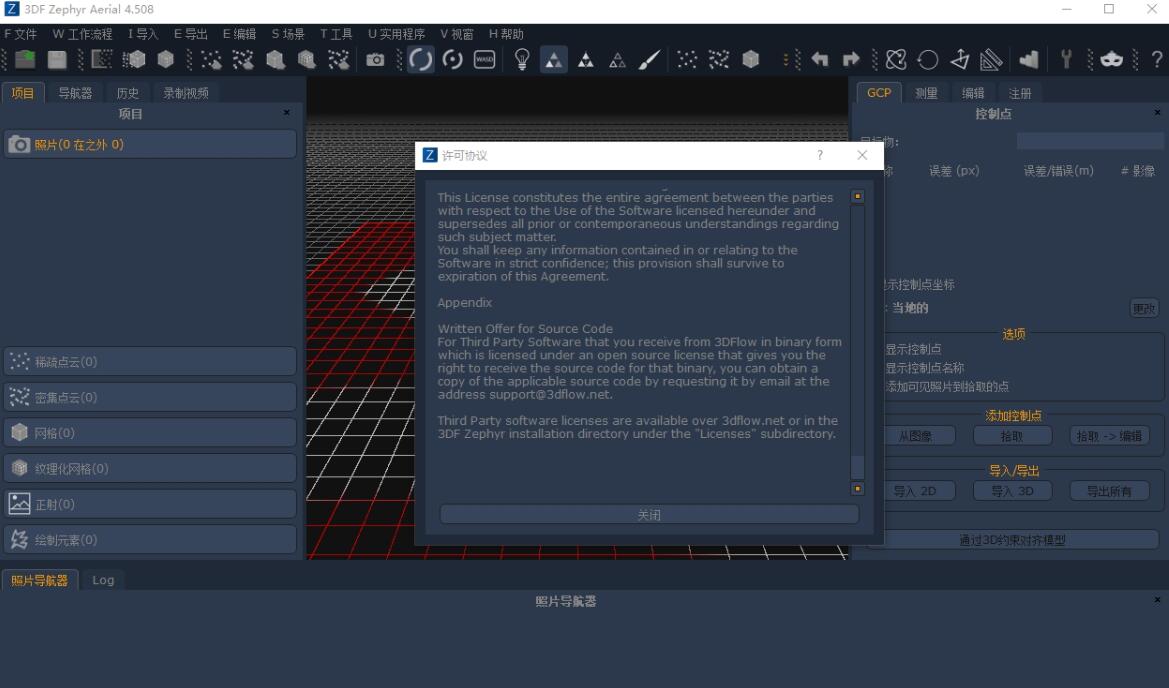Image resolution: width=1169 pixels, height=688 pixels.
Task: Click 通过3D约束对齐模型 button
Action: point(1012,540)
